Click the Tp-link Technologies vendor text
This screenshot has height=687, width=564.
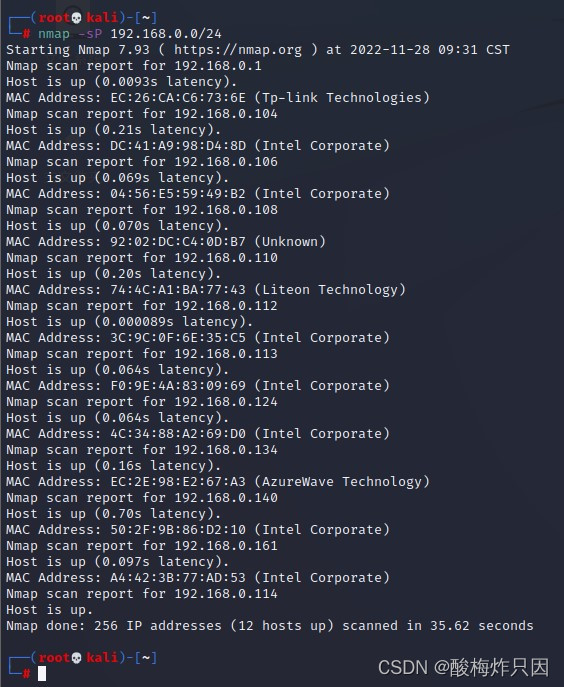pyautogui.click(x=342, y=98)
